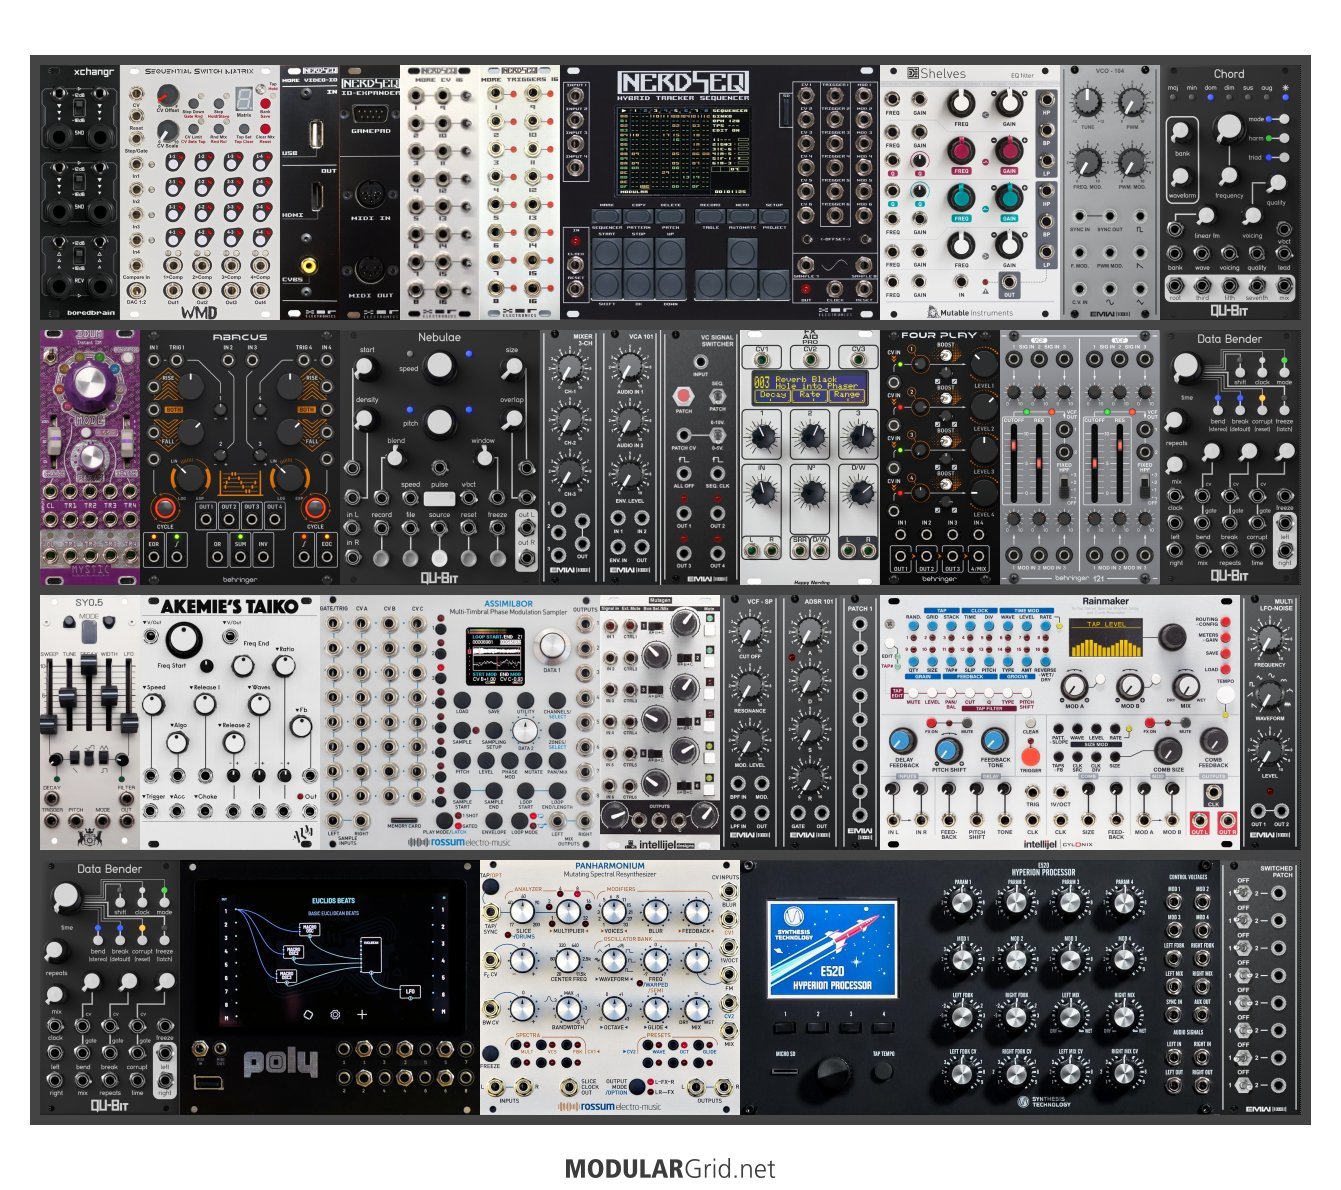Image resolution: width=1341 pixels, height=1190 pixels.
Task: Click the Matrix digit display on Sequential Switch Matrix
Action: pyautogui.click(x=242, y=101)
